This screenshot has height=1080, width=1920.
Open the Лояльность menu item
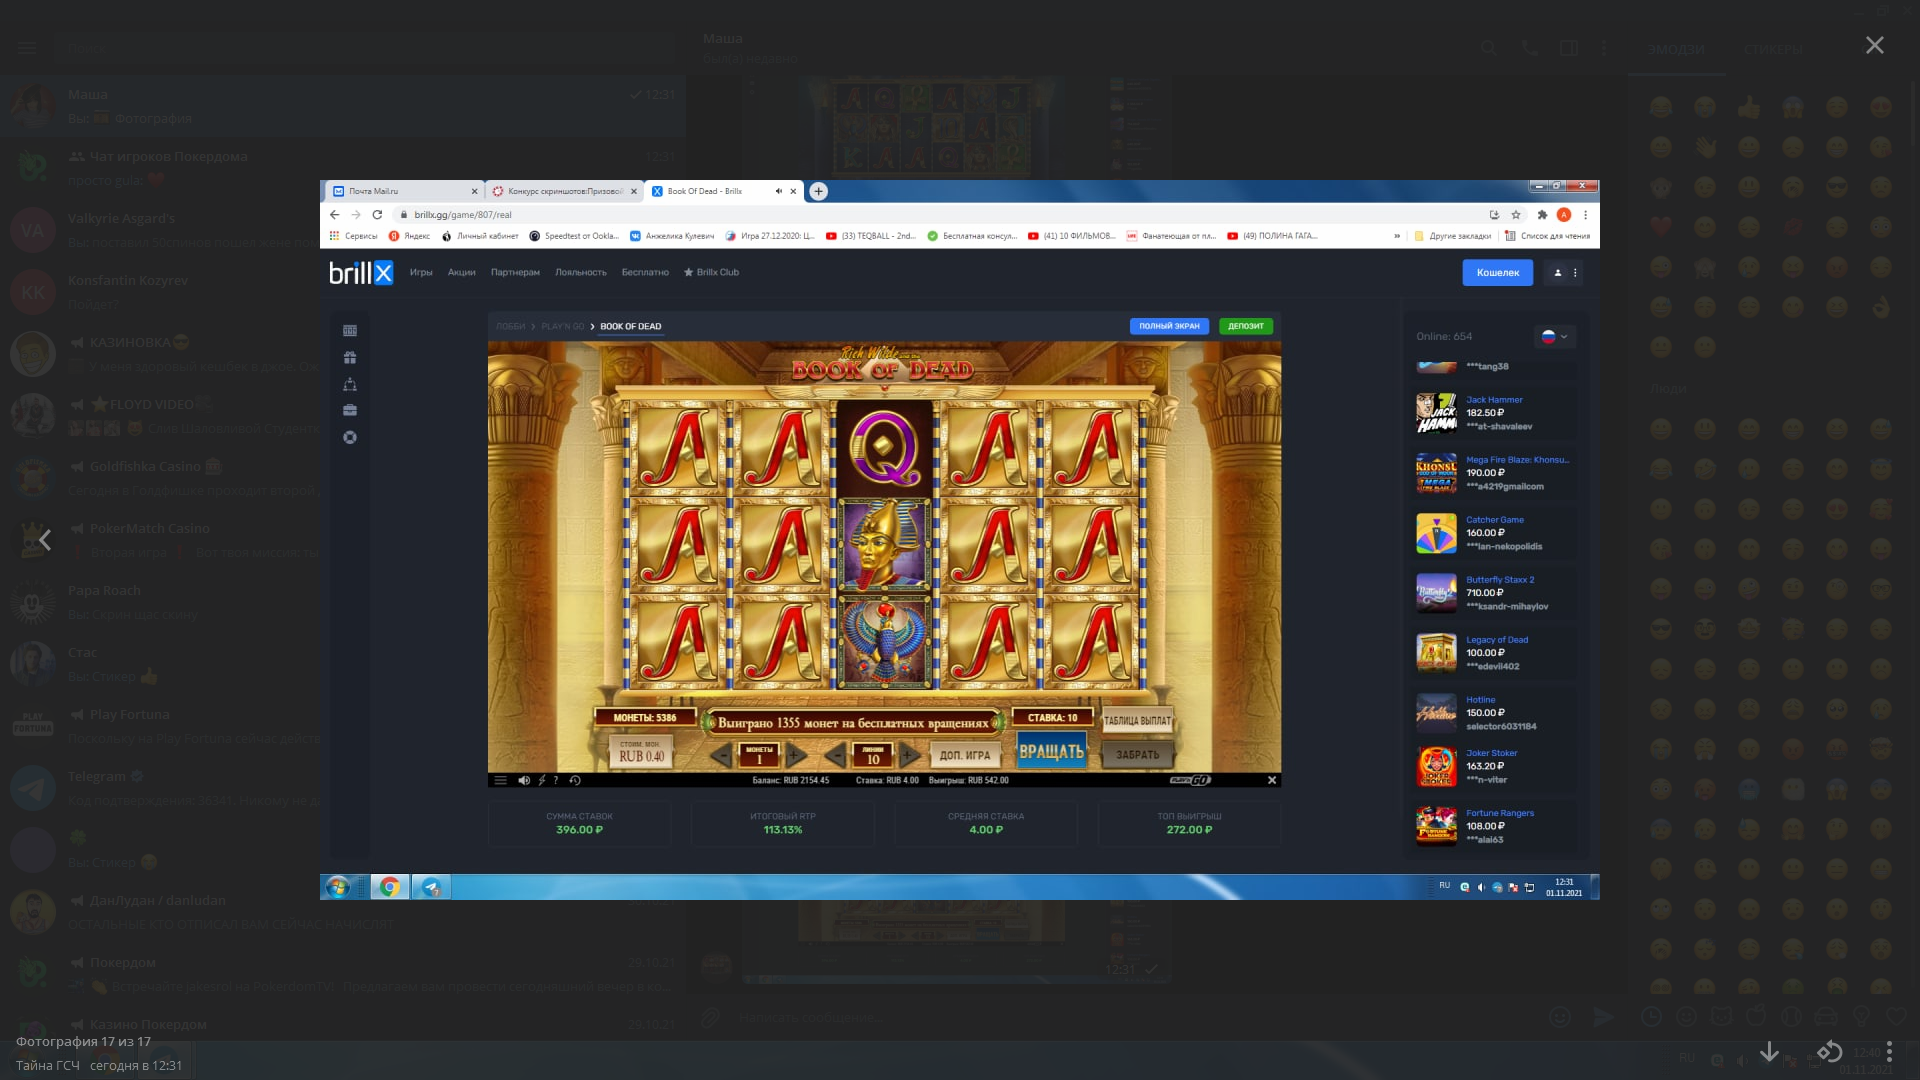(x=580, y=272)
